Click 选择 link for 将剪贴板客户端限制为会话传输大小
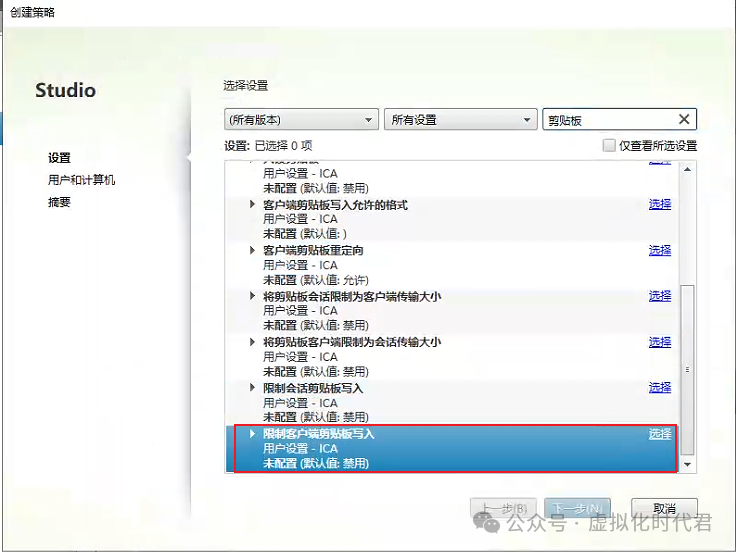The height and width of the screenshot is (552, 736). (x=660, y=342)
